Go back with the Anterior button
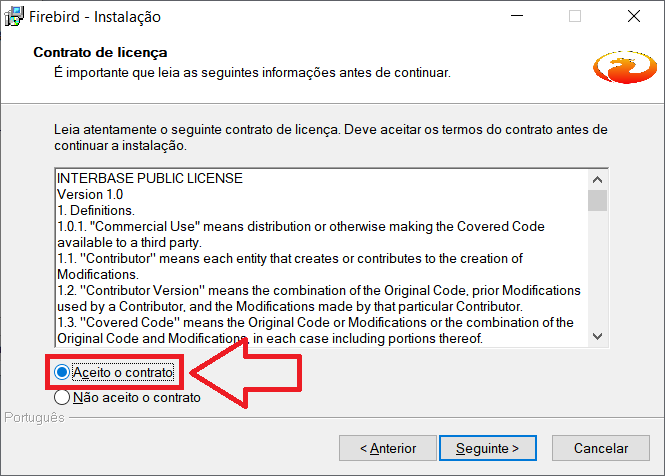 click(388, 448)
